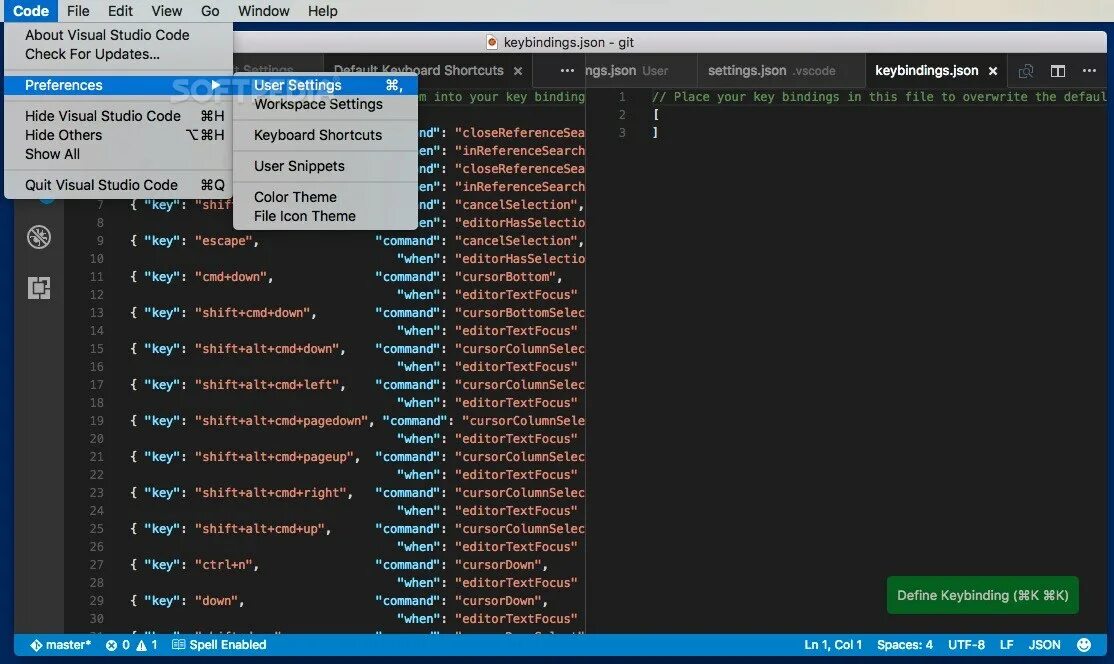Click the master* git branch indicator
The width and height of the screenshot is (1114, 664).
pyautogui.click(x=60, y=645)
